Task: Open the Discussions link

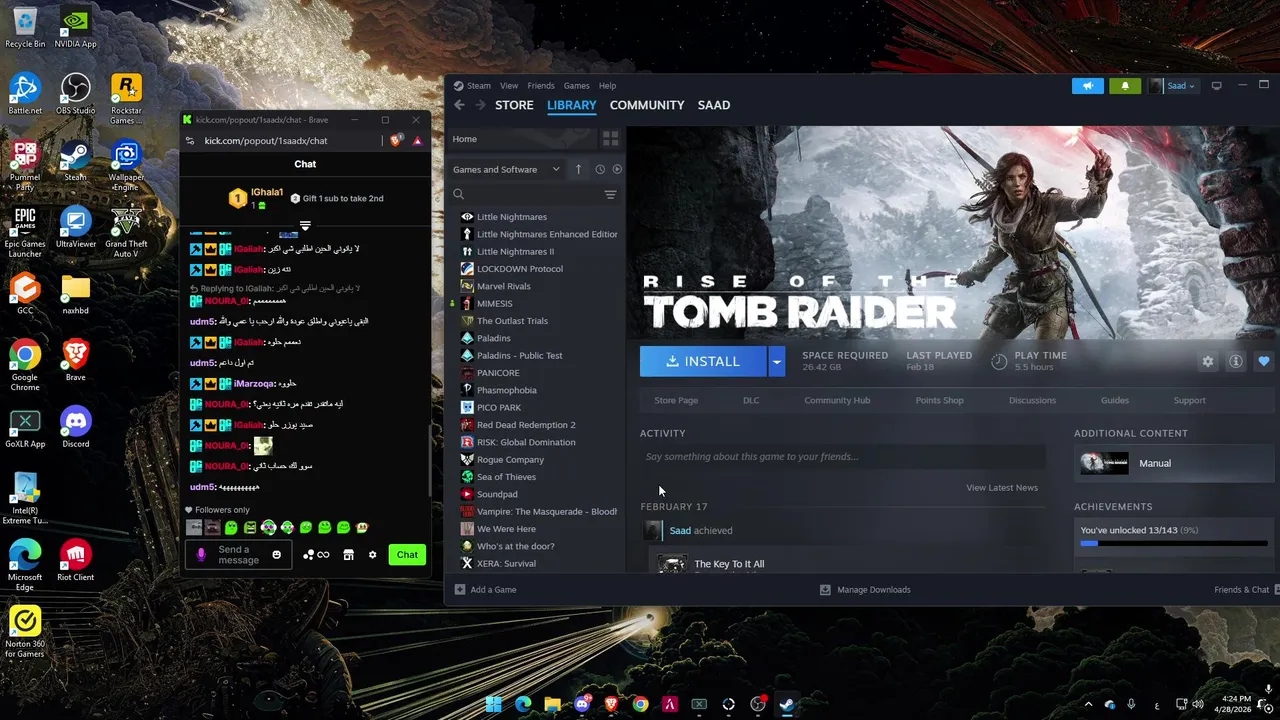Action: (x=1032, y=400)
